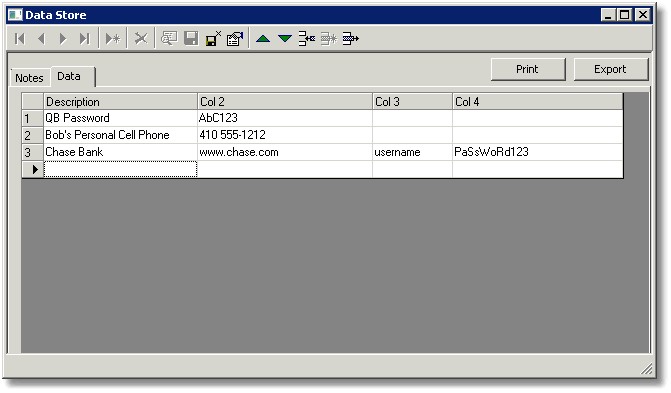Screen dimensions: 671x393
Task: Click the last toolbar icon with right arrow
Action: point(350,39)
